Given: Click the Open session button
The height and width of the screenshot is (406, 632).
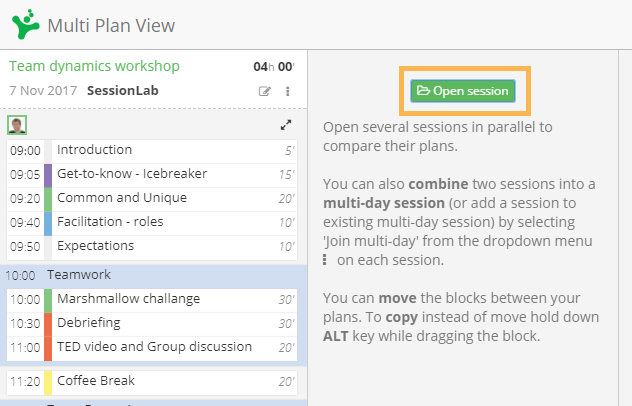Looking at the screenshot, I should pos(463,91).
